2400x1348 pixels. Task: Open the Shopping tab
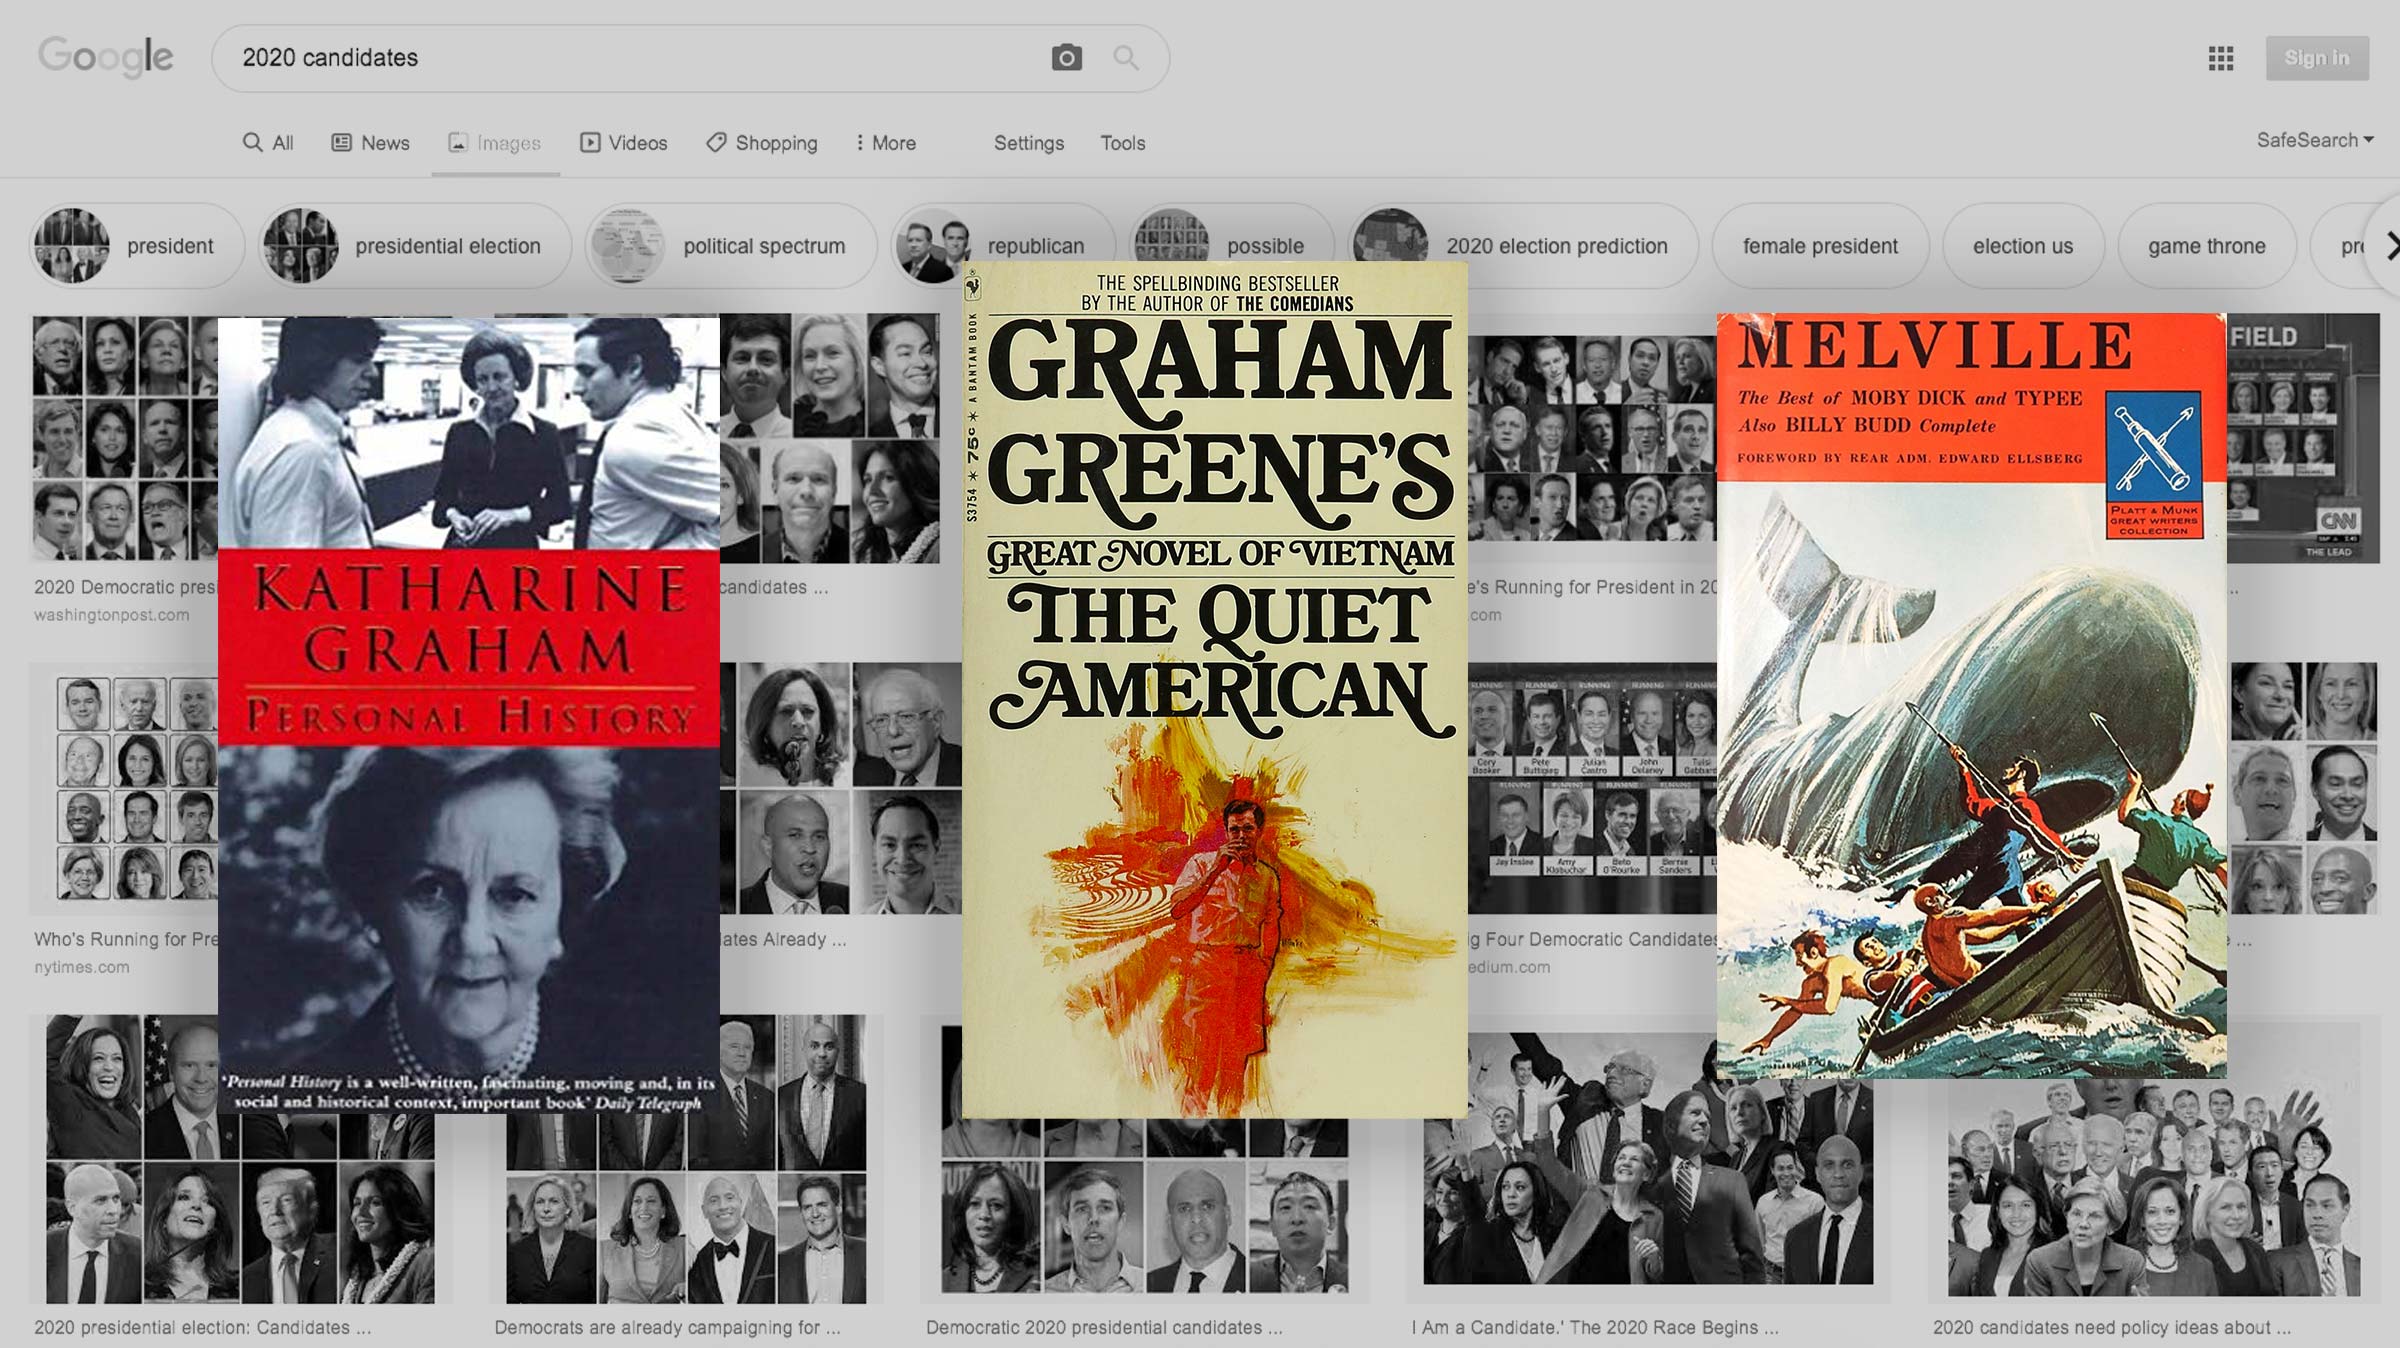click(762, 143)
